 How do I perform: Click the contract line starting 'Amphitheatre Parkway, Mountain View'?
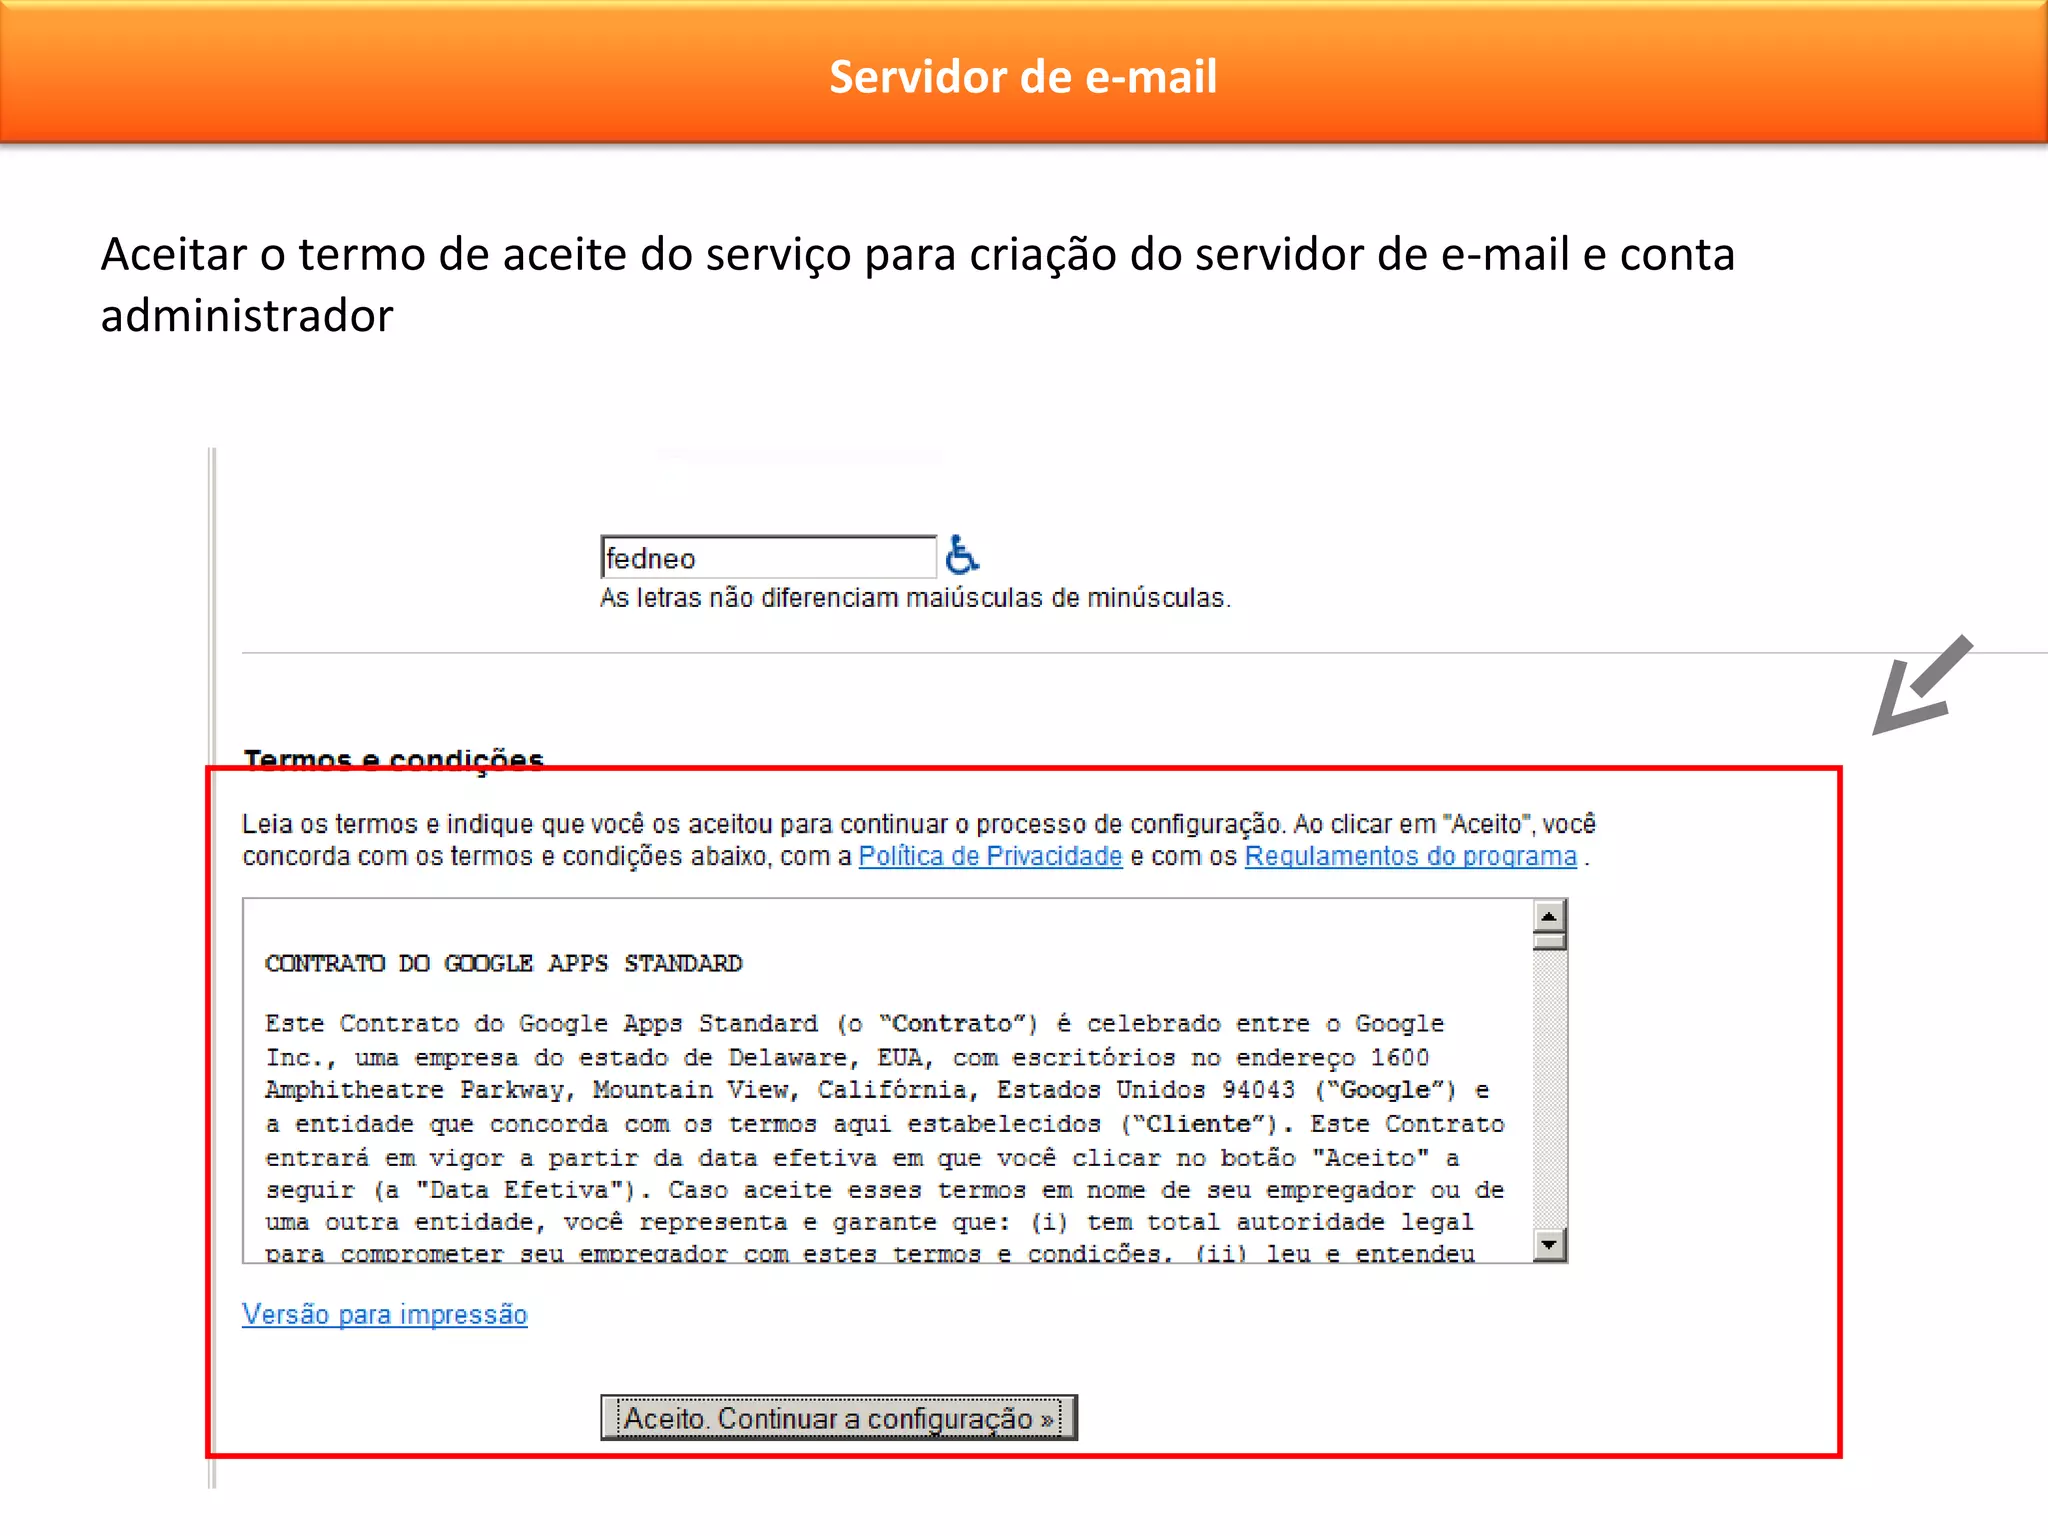pyautogui.click(x=876, y=1090)
